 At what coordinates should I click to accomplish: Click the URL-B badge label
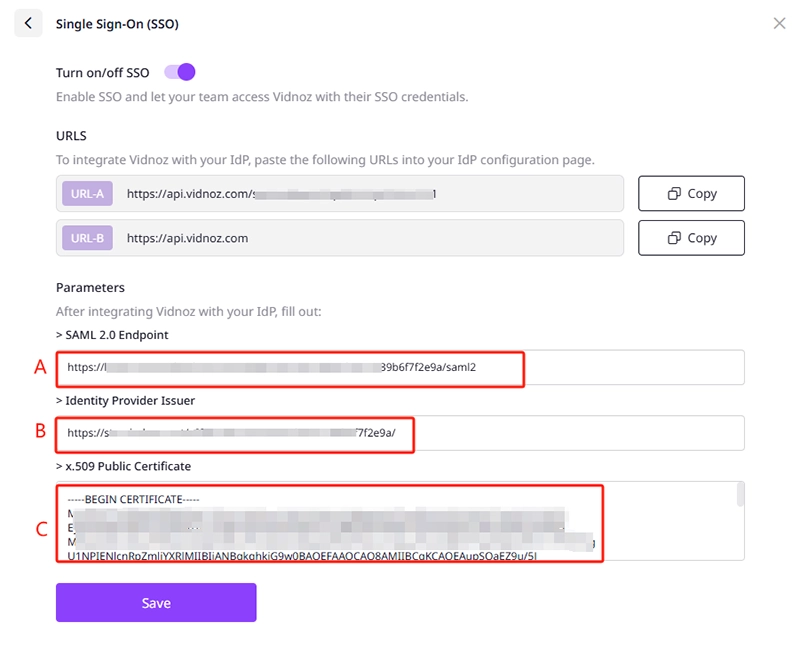click(87, 238)
